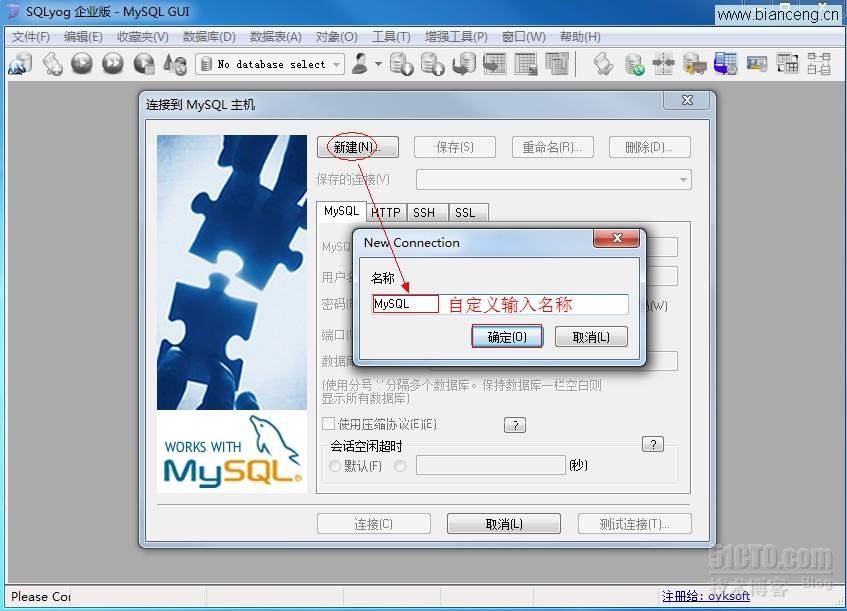Click the schema designer diagram icon
This screenshot has height=611, width=847.
(x=819, y=64)
